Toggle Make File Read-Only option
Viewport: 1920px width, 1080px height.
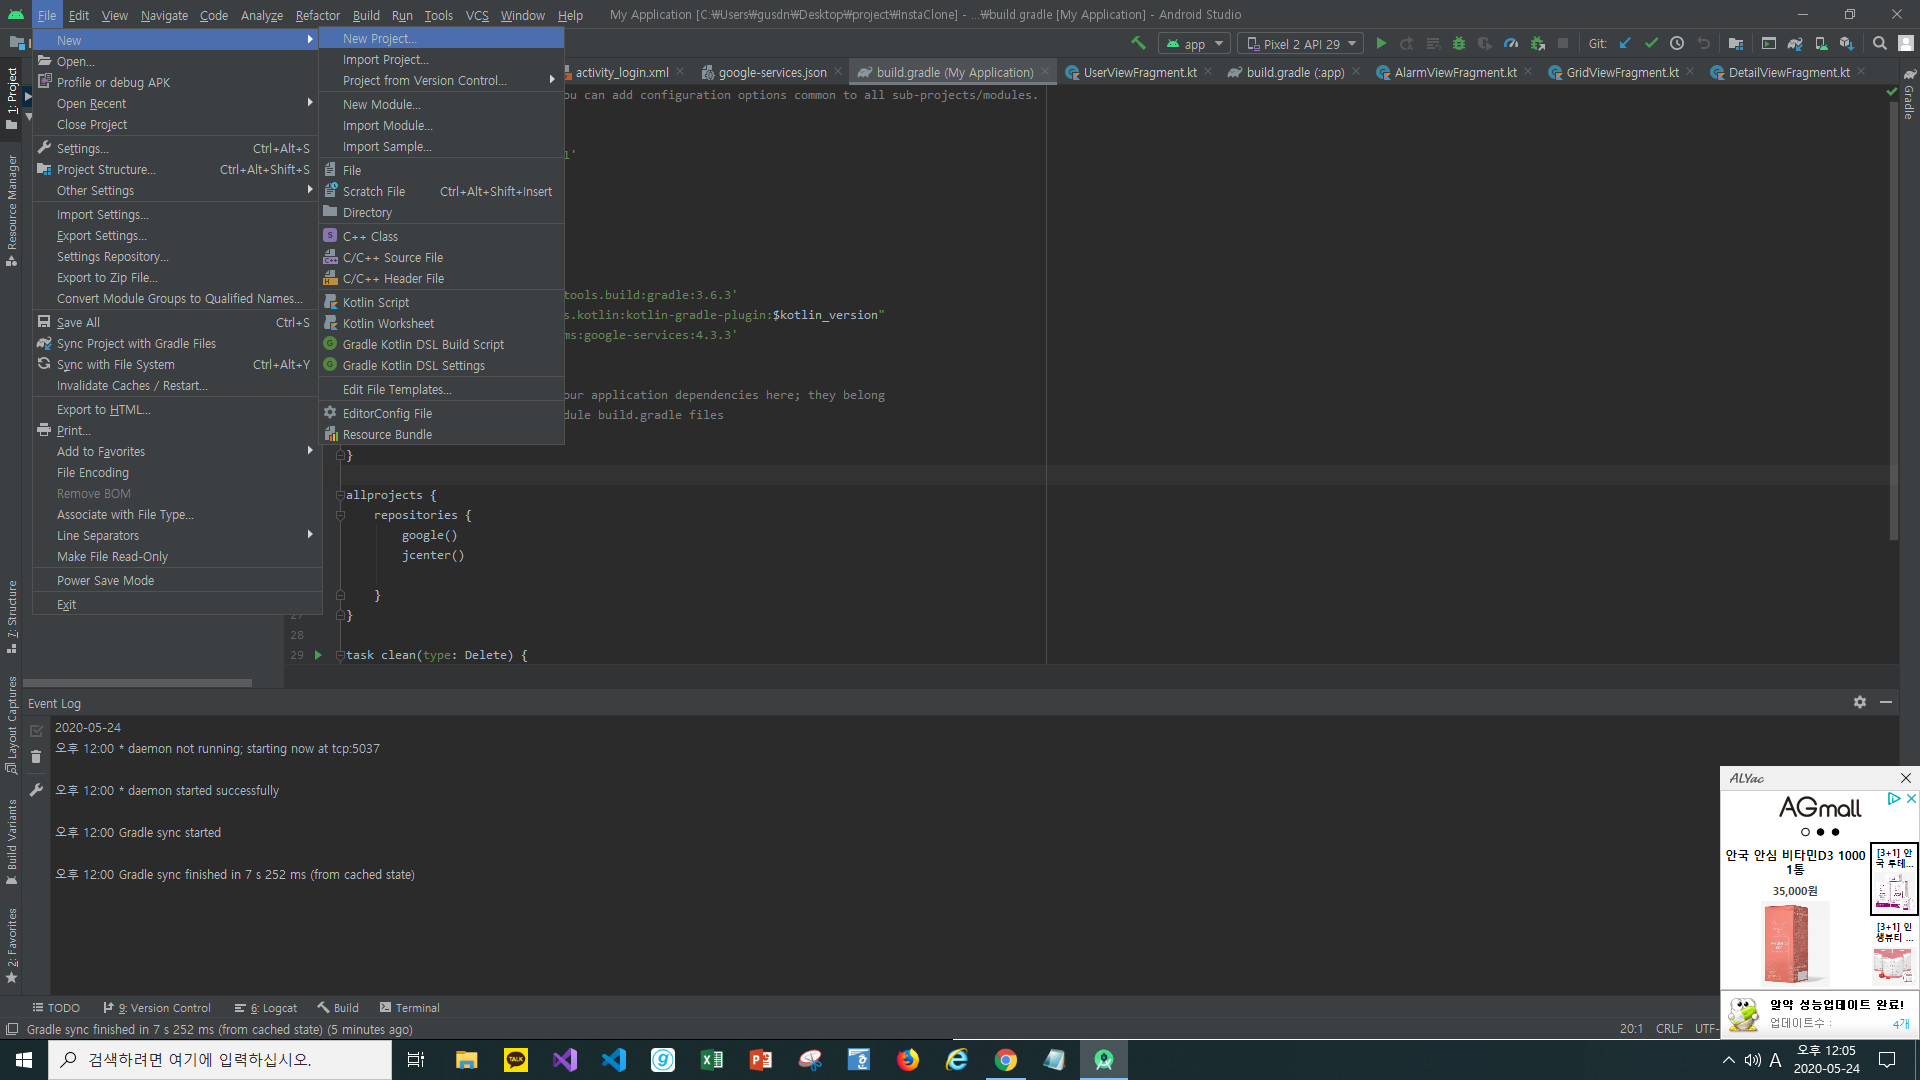point(112,556)
